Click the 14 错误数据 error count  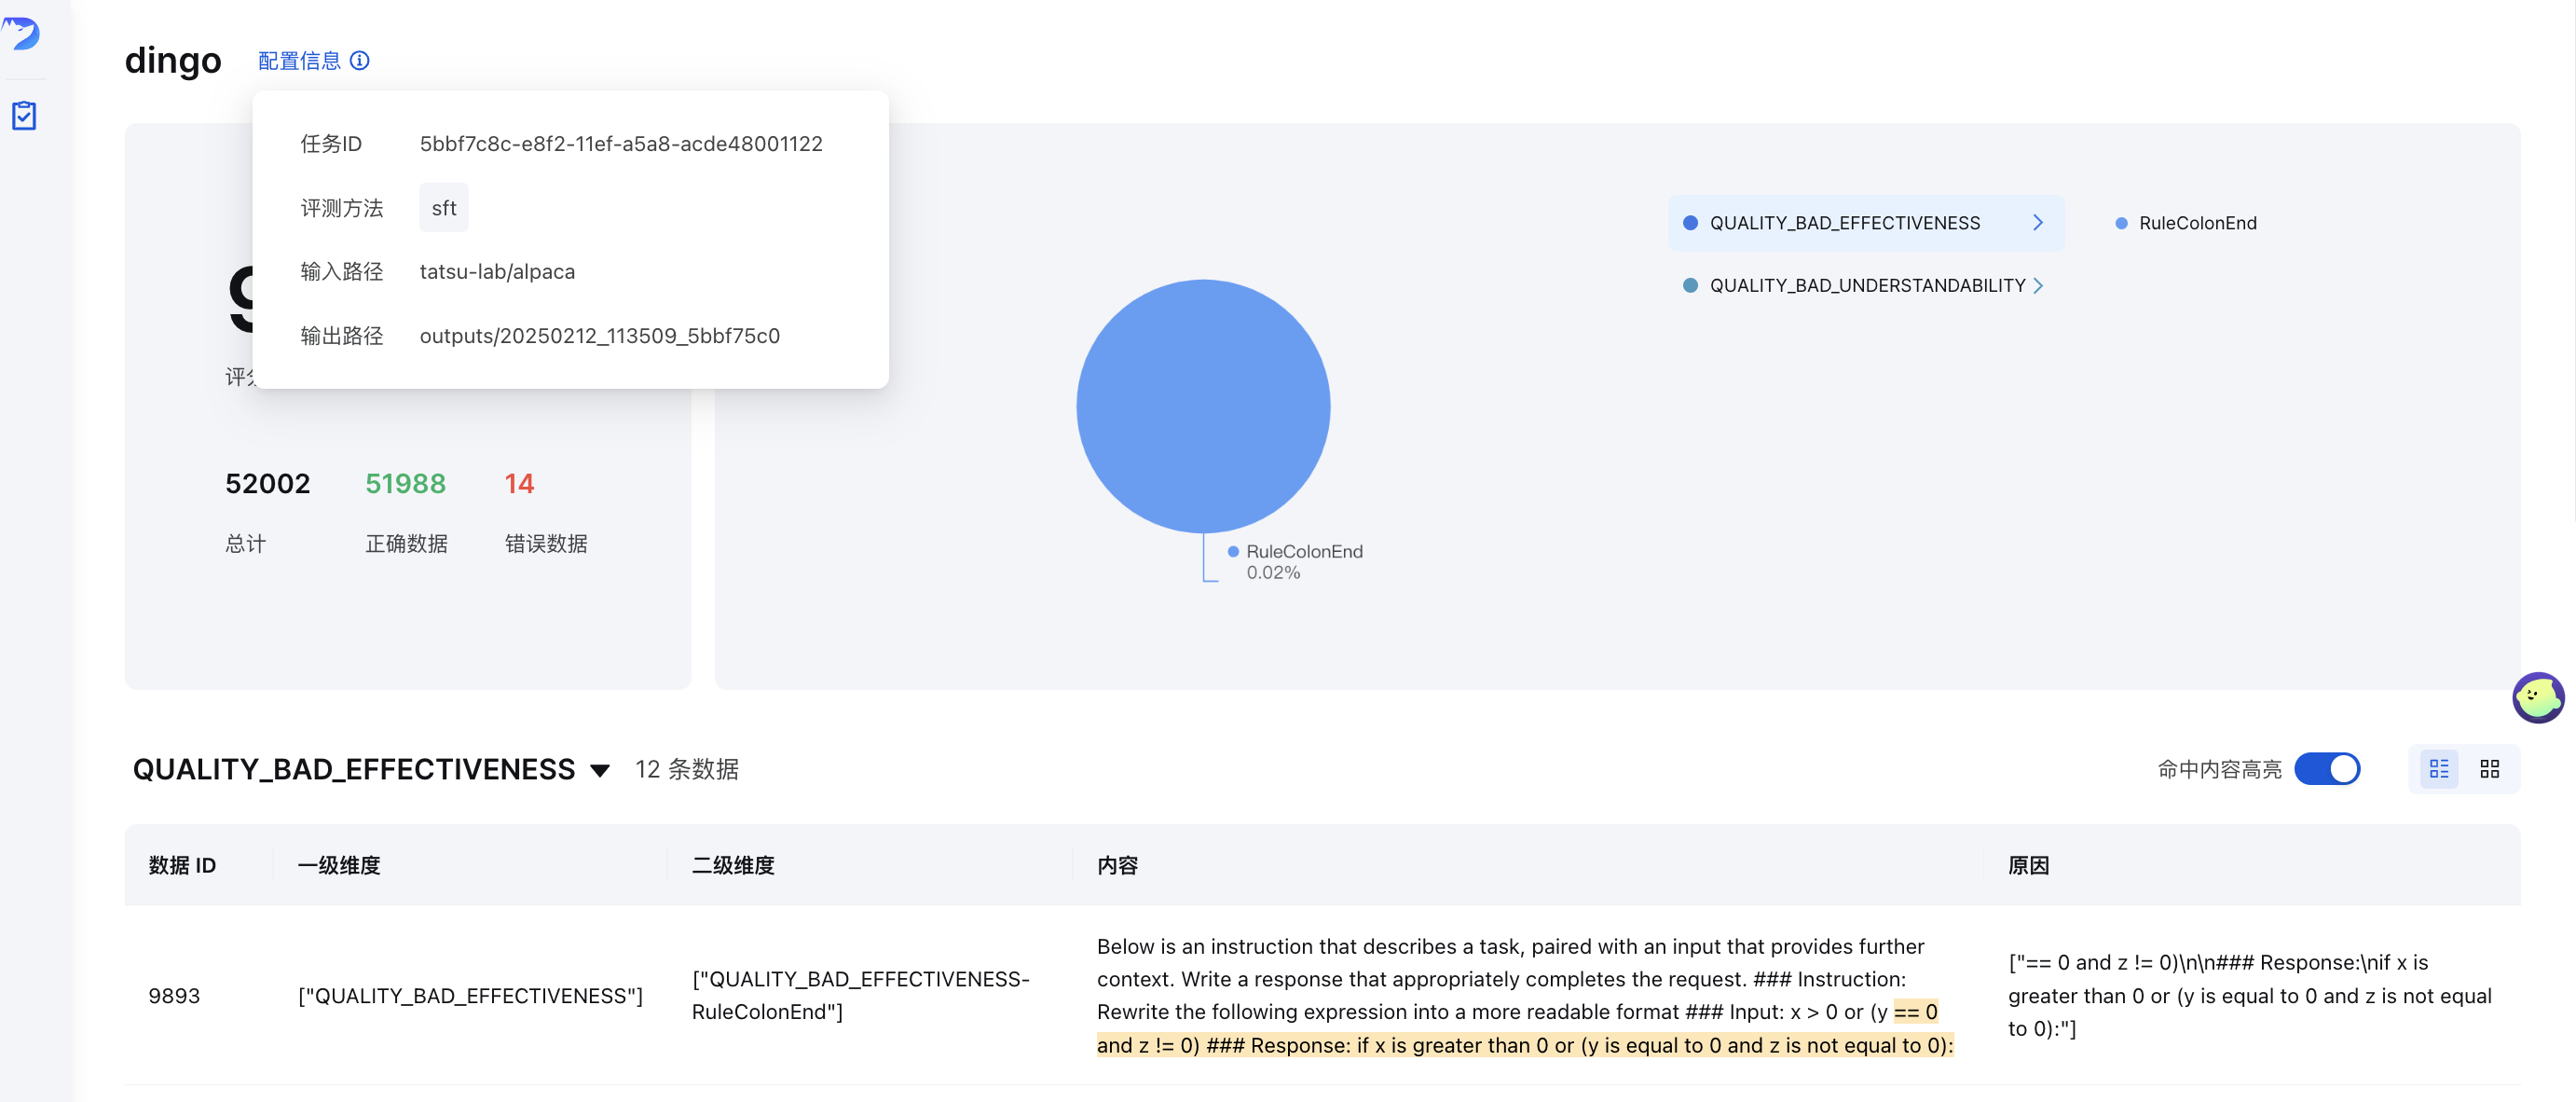(x=519, y=484)
